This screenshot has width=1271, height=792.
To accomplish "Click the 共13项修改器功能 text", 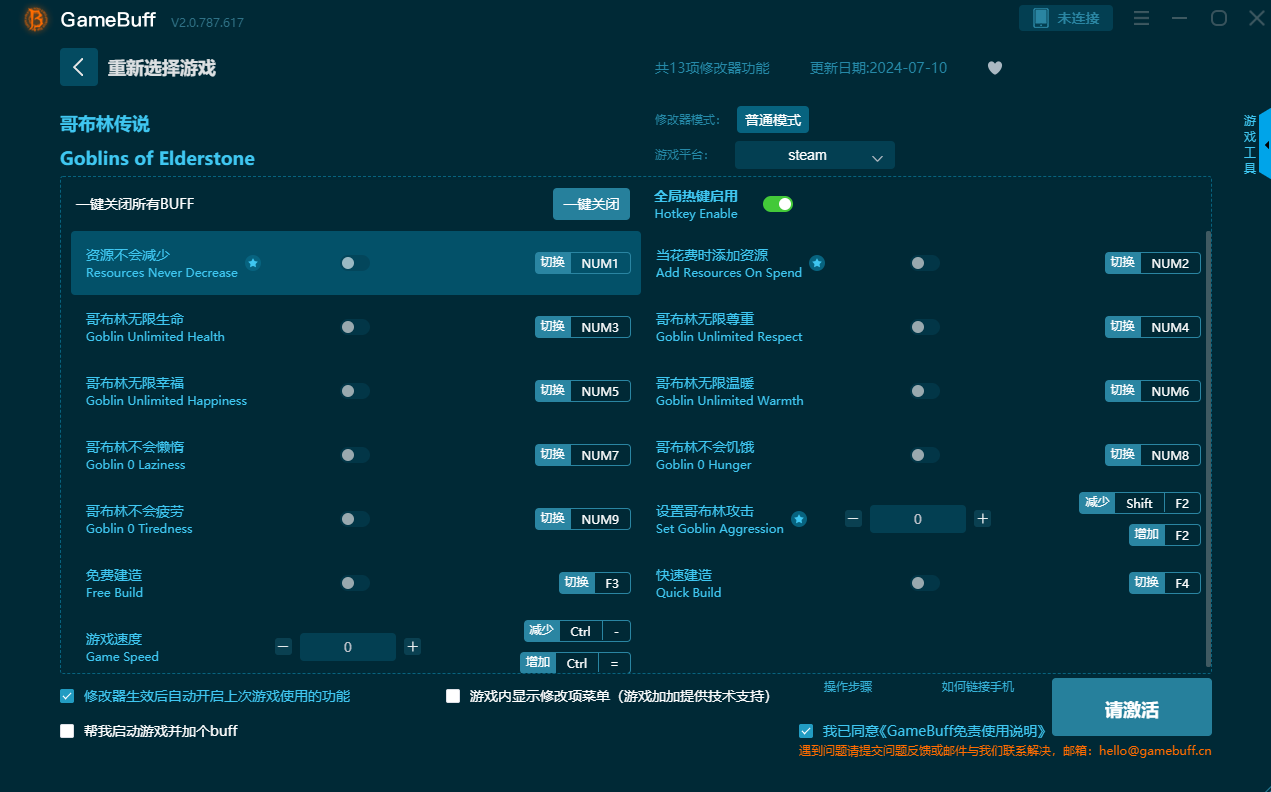I will [712, 68].
